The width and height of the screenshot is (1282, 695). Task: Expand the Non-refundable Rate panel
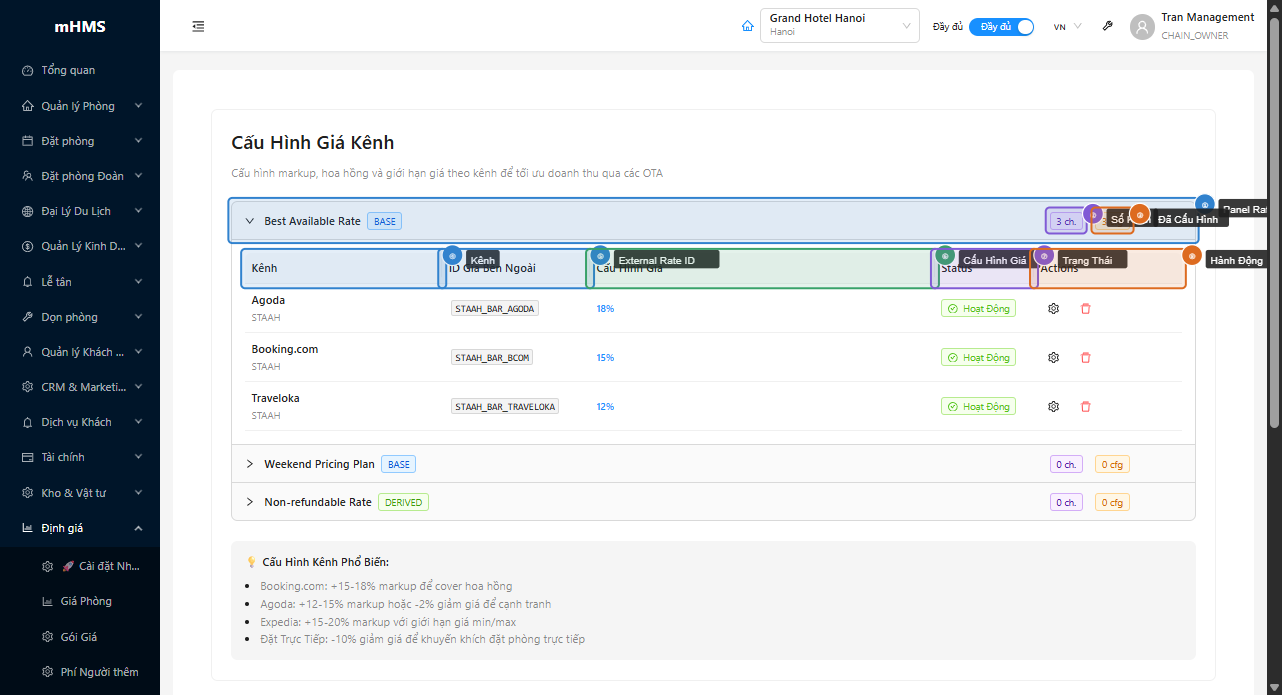point(250,502)
